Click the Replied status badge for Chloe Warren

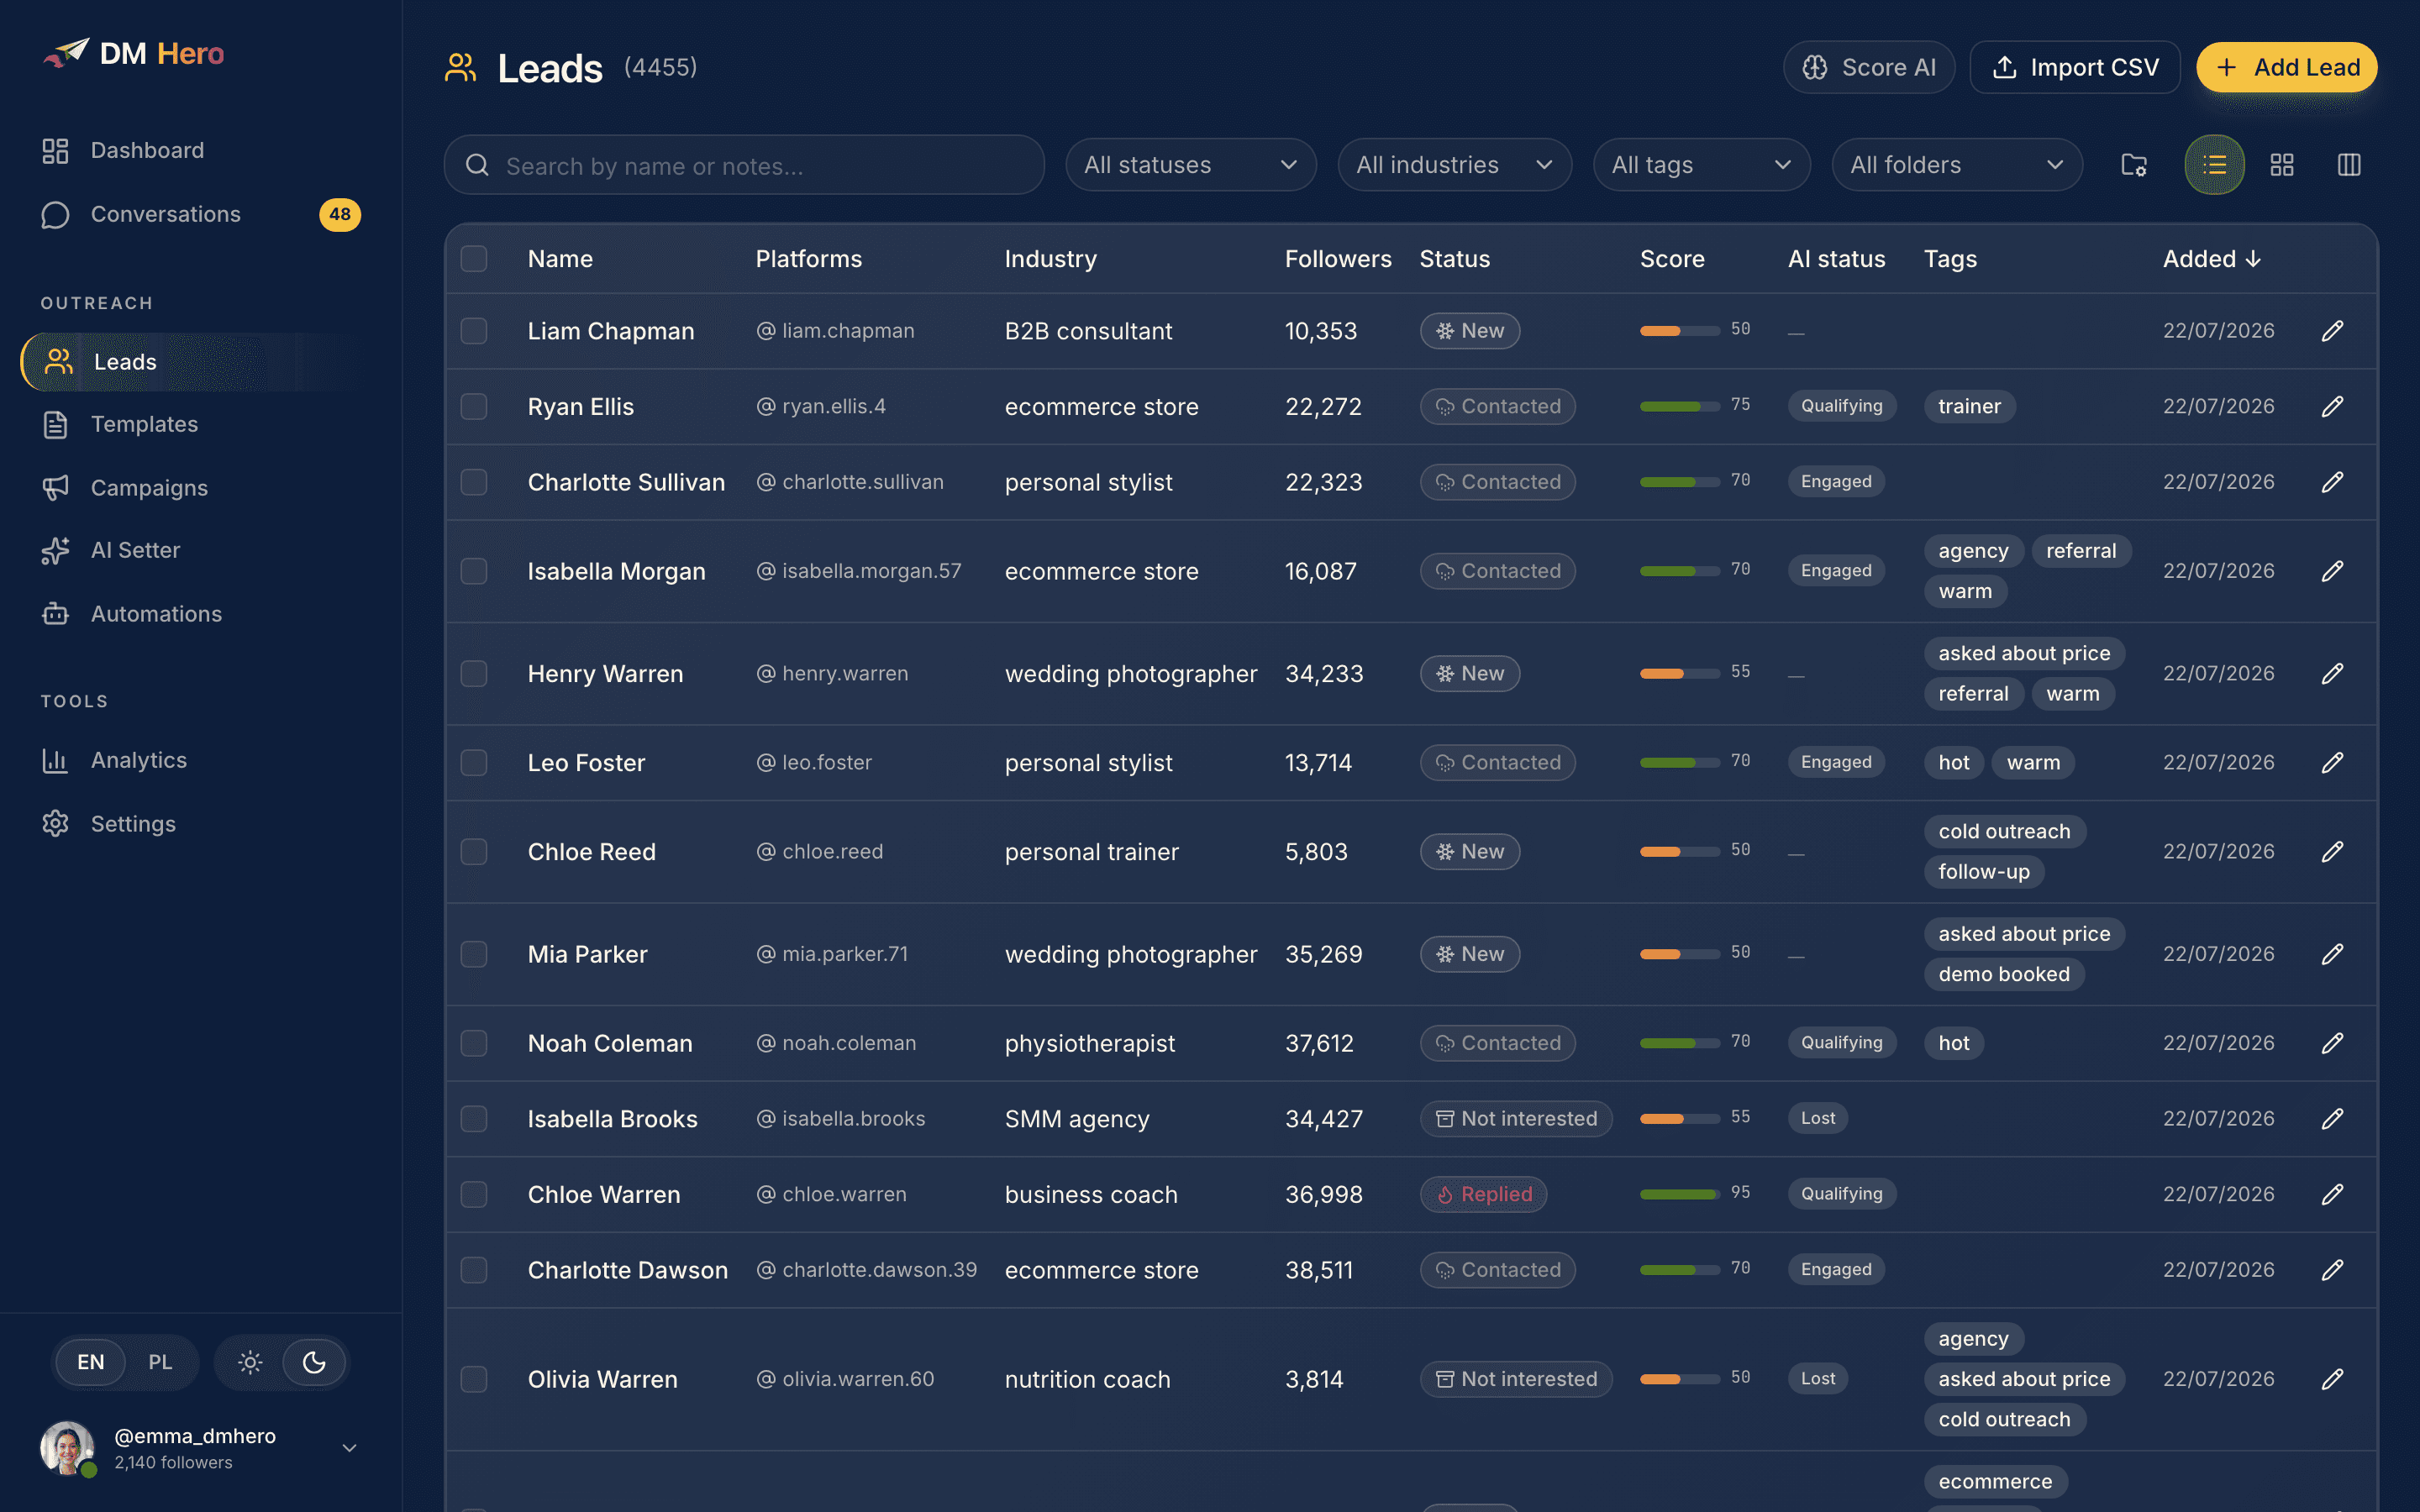[x=1484, y=1194]
